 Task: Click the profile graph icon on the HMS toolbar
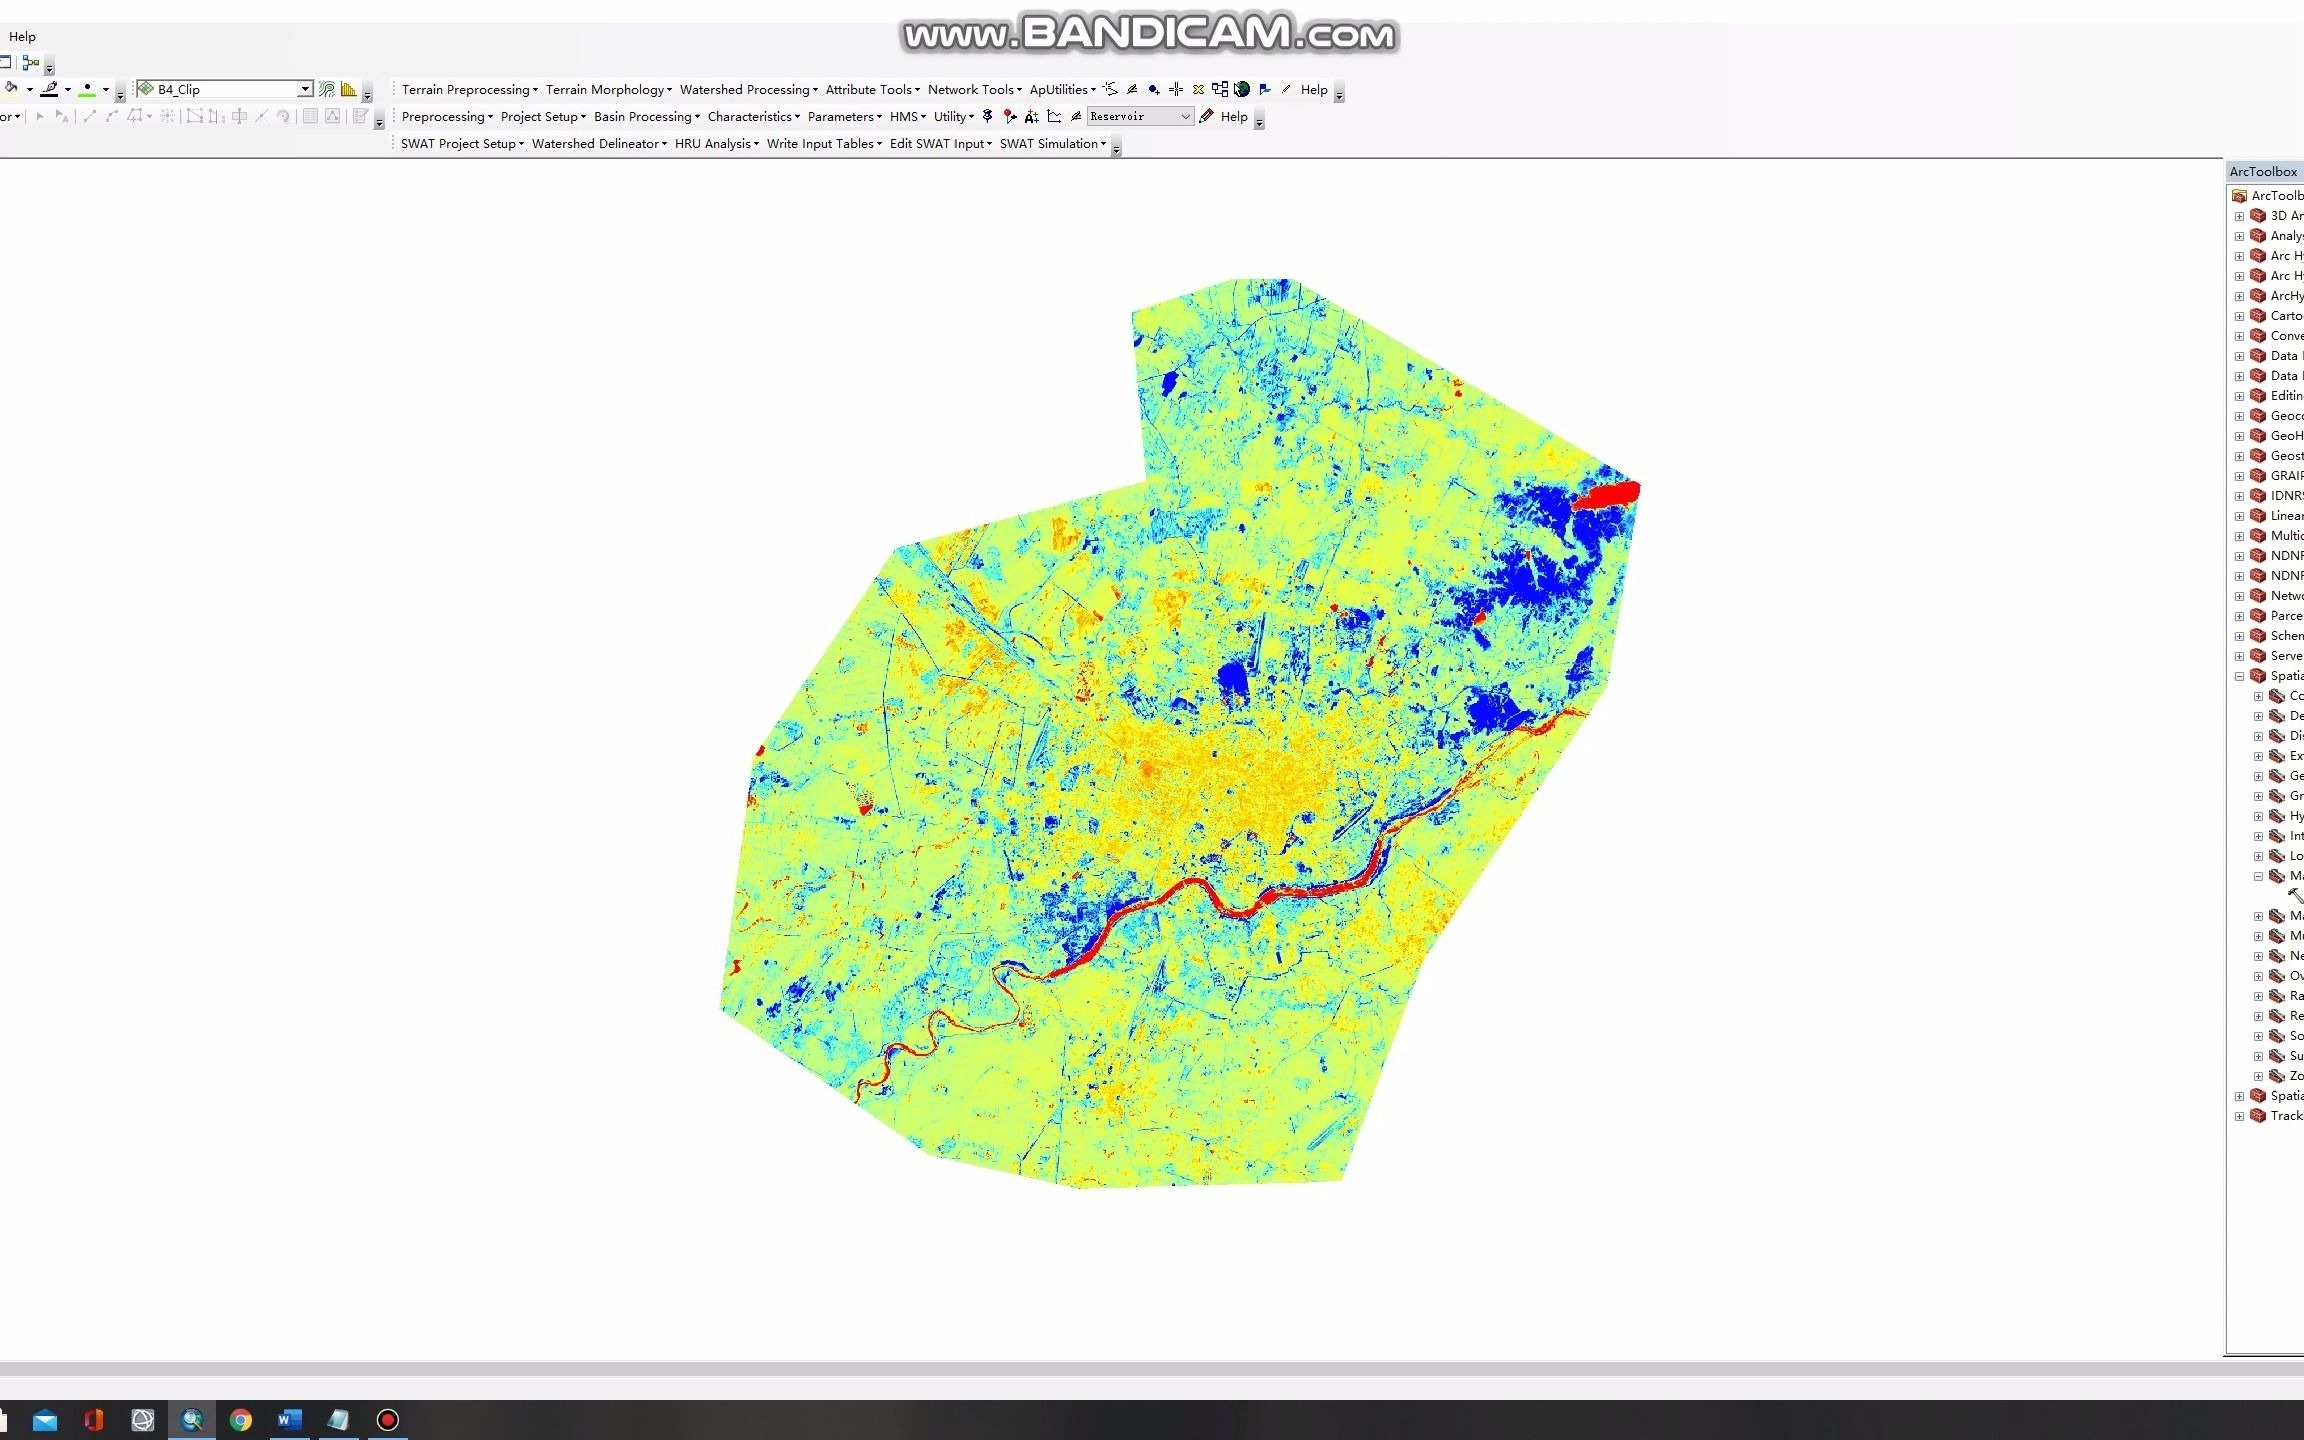[x=1054, y=116]
